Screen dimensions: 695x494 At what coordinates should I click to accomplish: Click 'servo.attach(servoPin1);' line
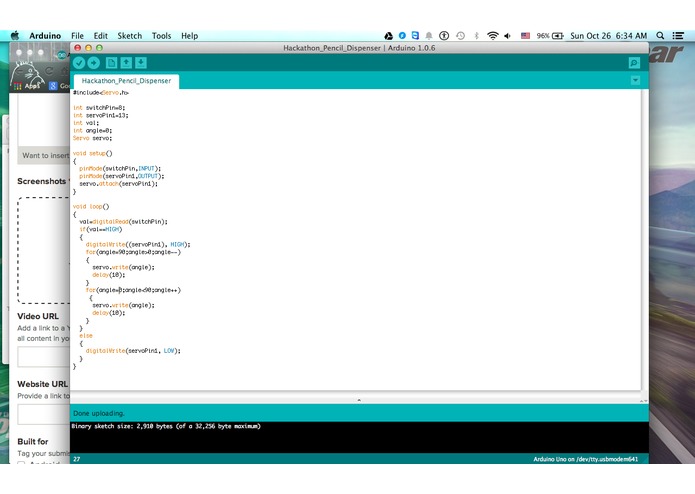(118, 183)
